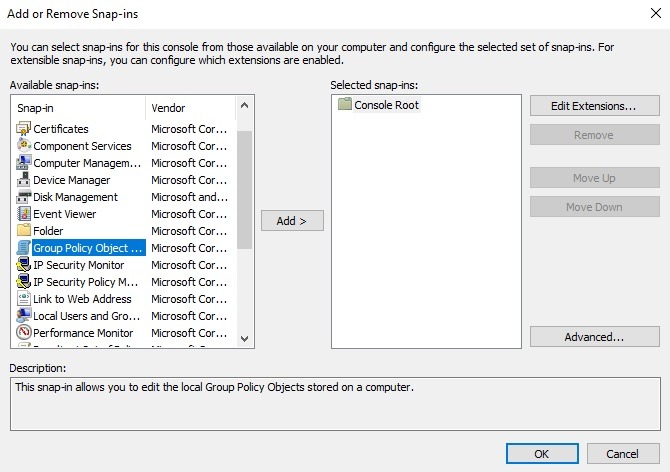Close the Add or Remove Snap-ins dialog

656,13
